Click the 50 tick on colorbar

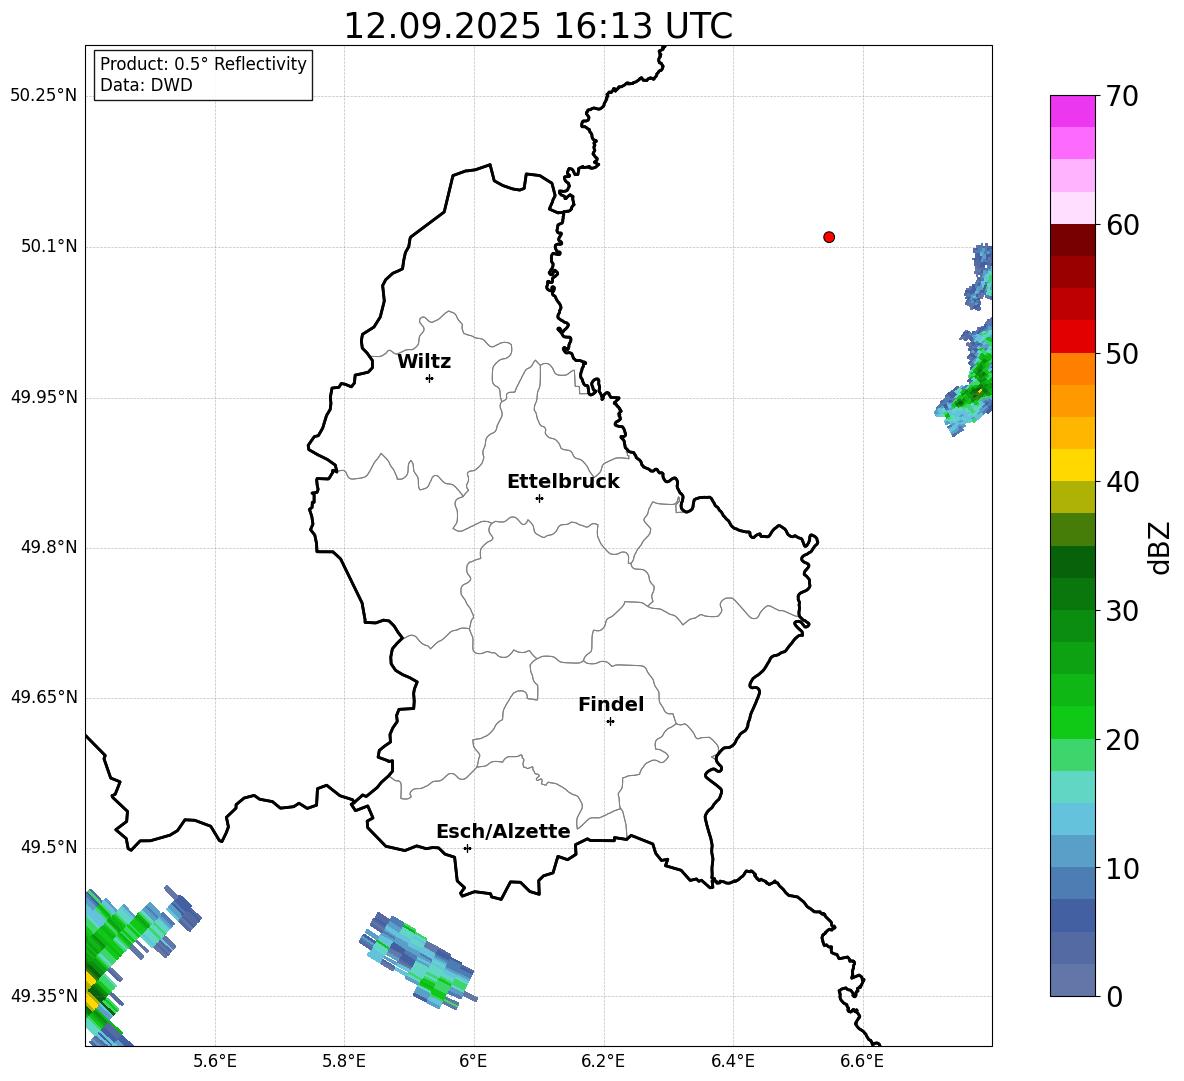point(1121,353)
